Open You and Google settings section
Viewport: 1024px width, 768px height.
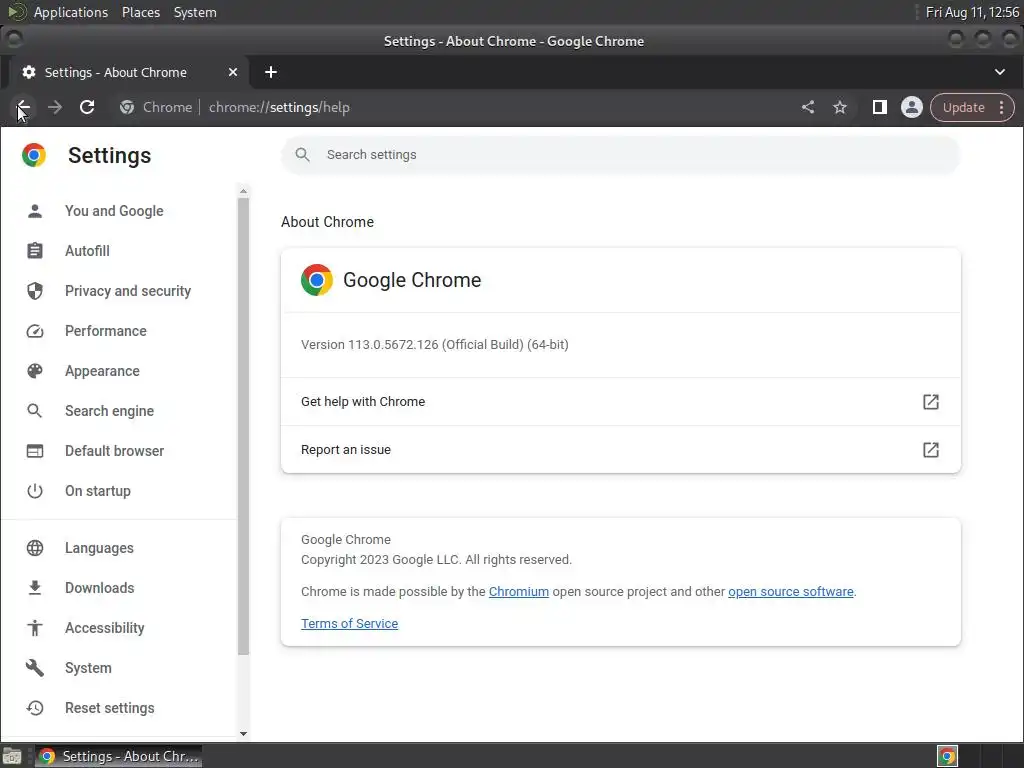point(114,211)
